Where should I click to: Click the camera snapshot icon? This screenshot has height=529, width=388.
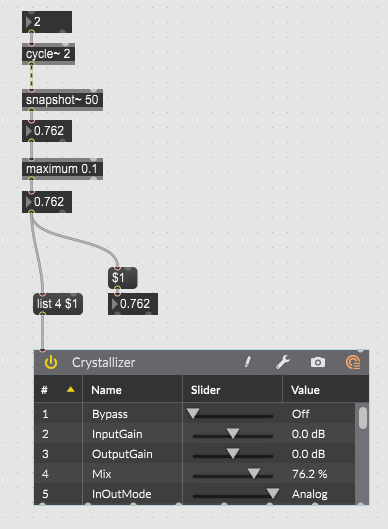pyautogui.click(x=318, y=362)
